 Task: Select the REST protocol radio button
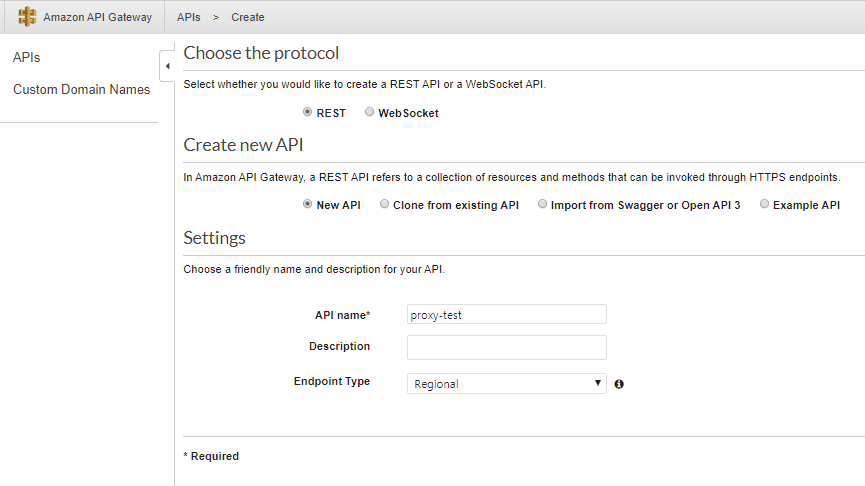click(307, 112)
